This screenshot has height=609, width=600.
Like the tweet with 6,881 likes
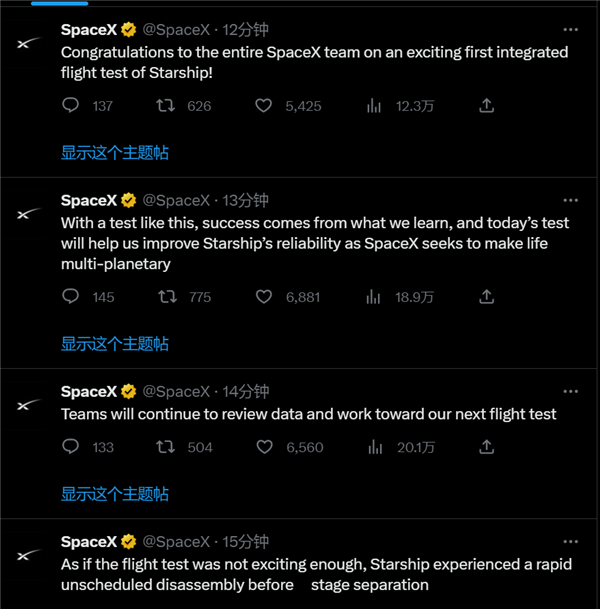pyautogui.click(x=264, y=296)
